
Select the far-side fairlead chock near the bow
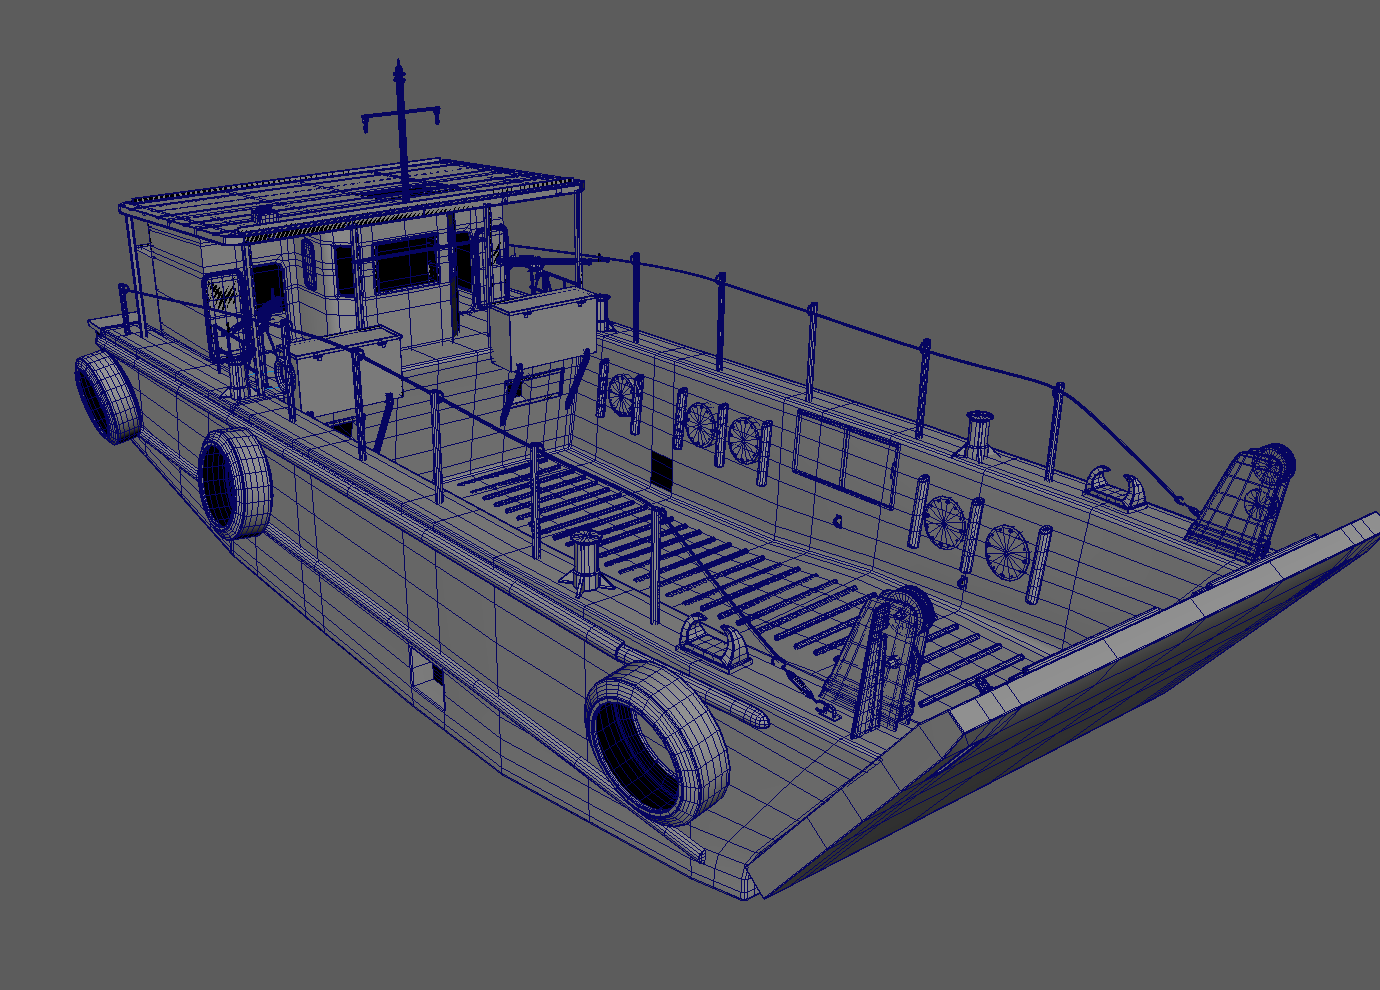1117,487
